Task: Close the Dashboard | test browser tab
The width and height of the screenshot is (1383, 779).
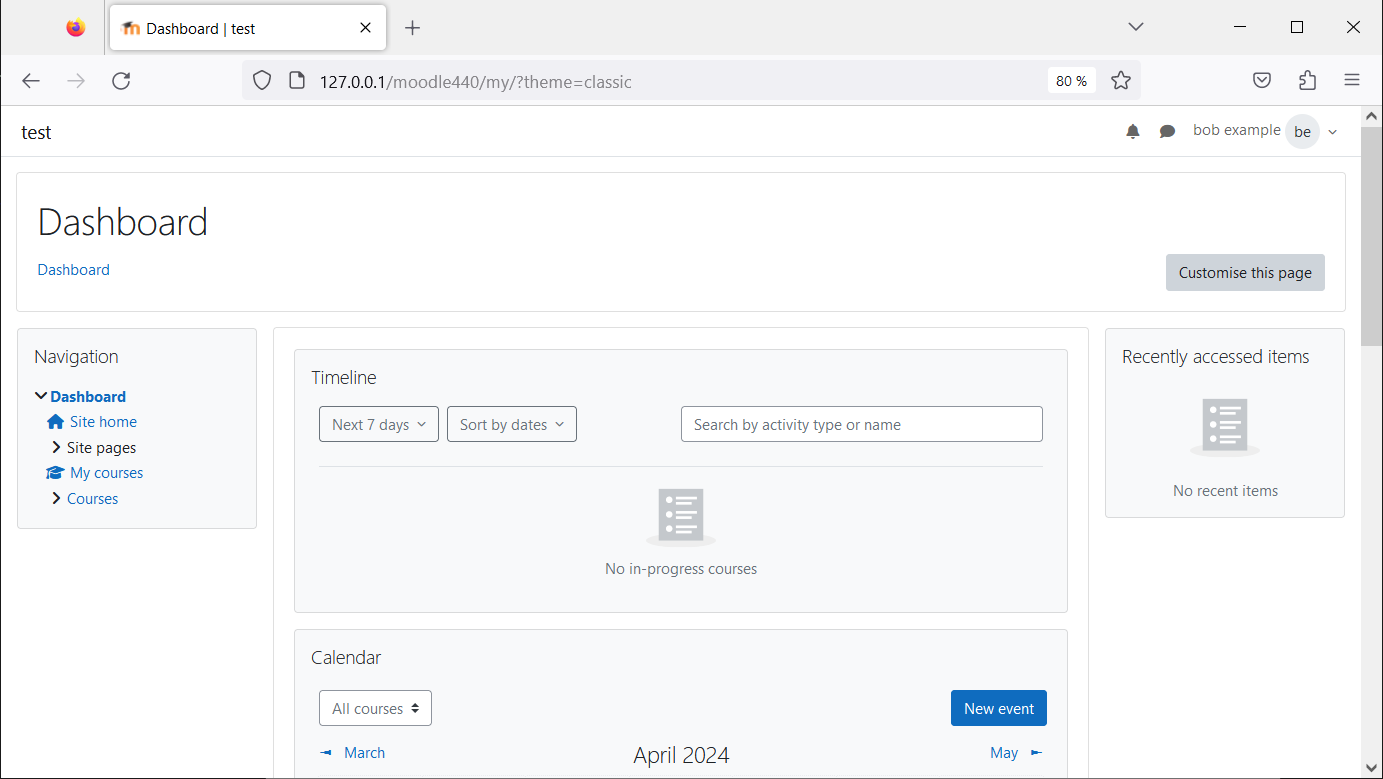Action: point(366,28)
